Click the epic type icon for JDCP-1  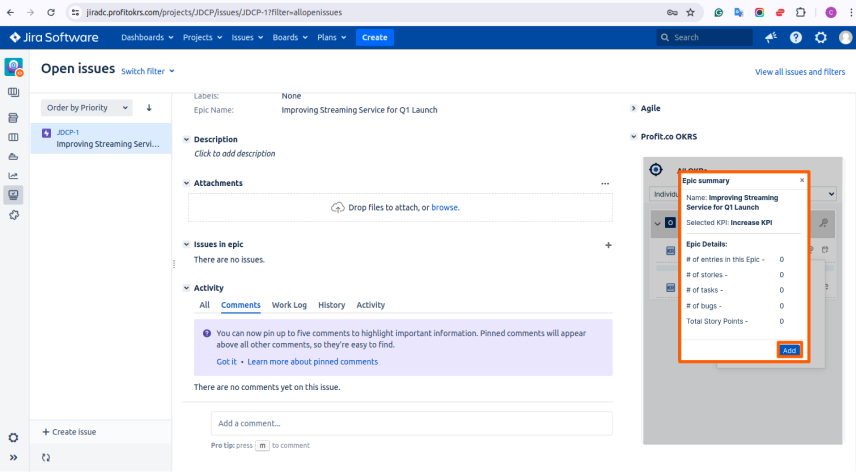tap(46, 133)
